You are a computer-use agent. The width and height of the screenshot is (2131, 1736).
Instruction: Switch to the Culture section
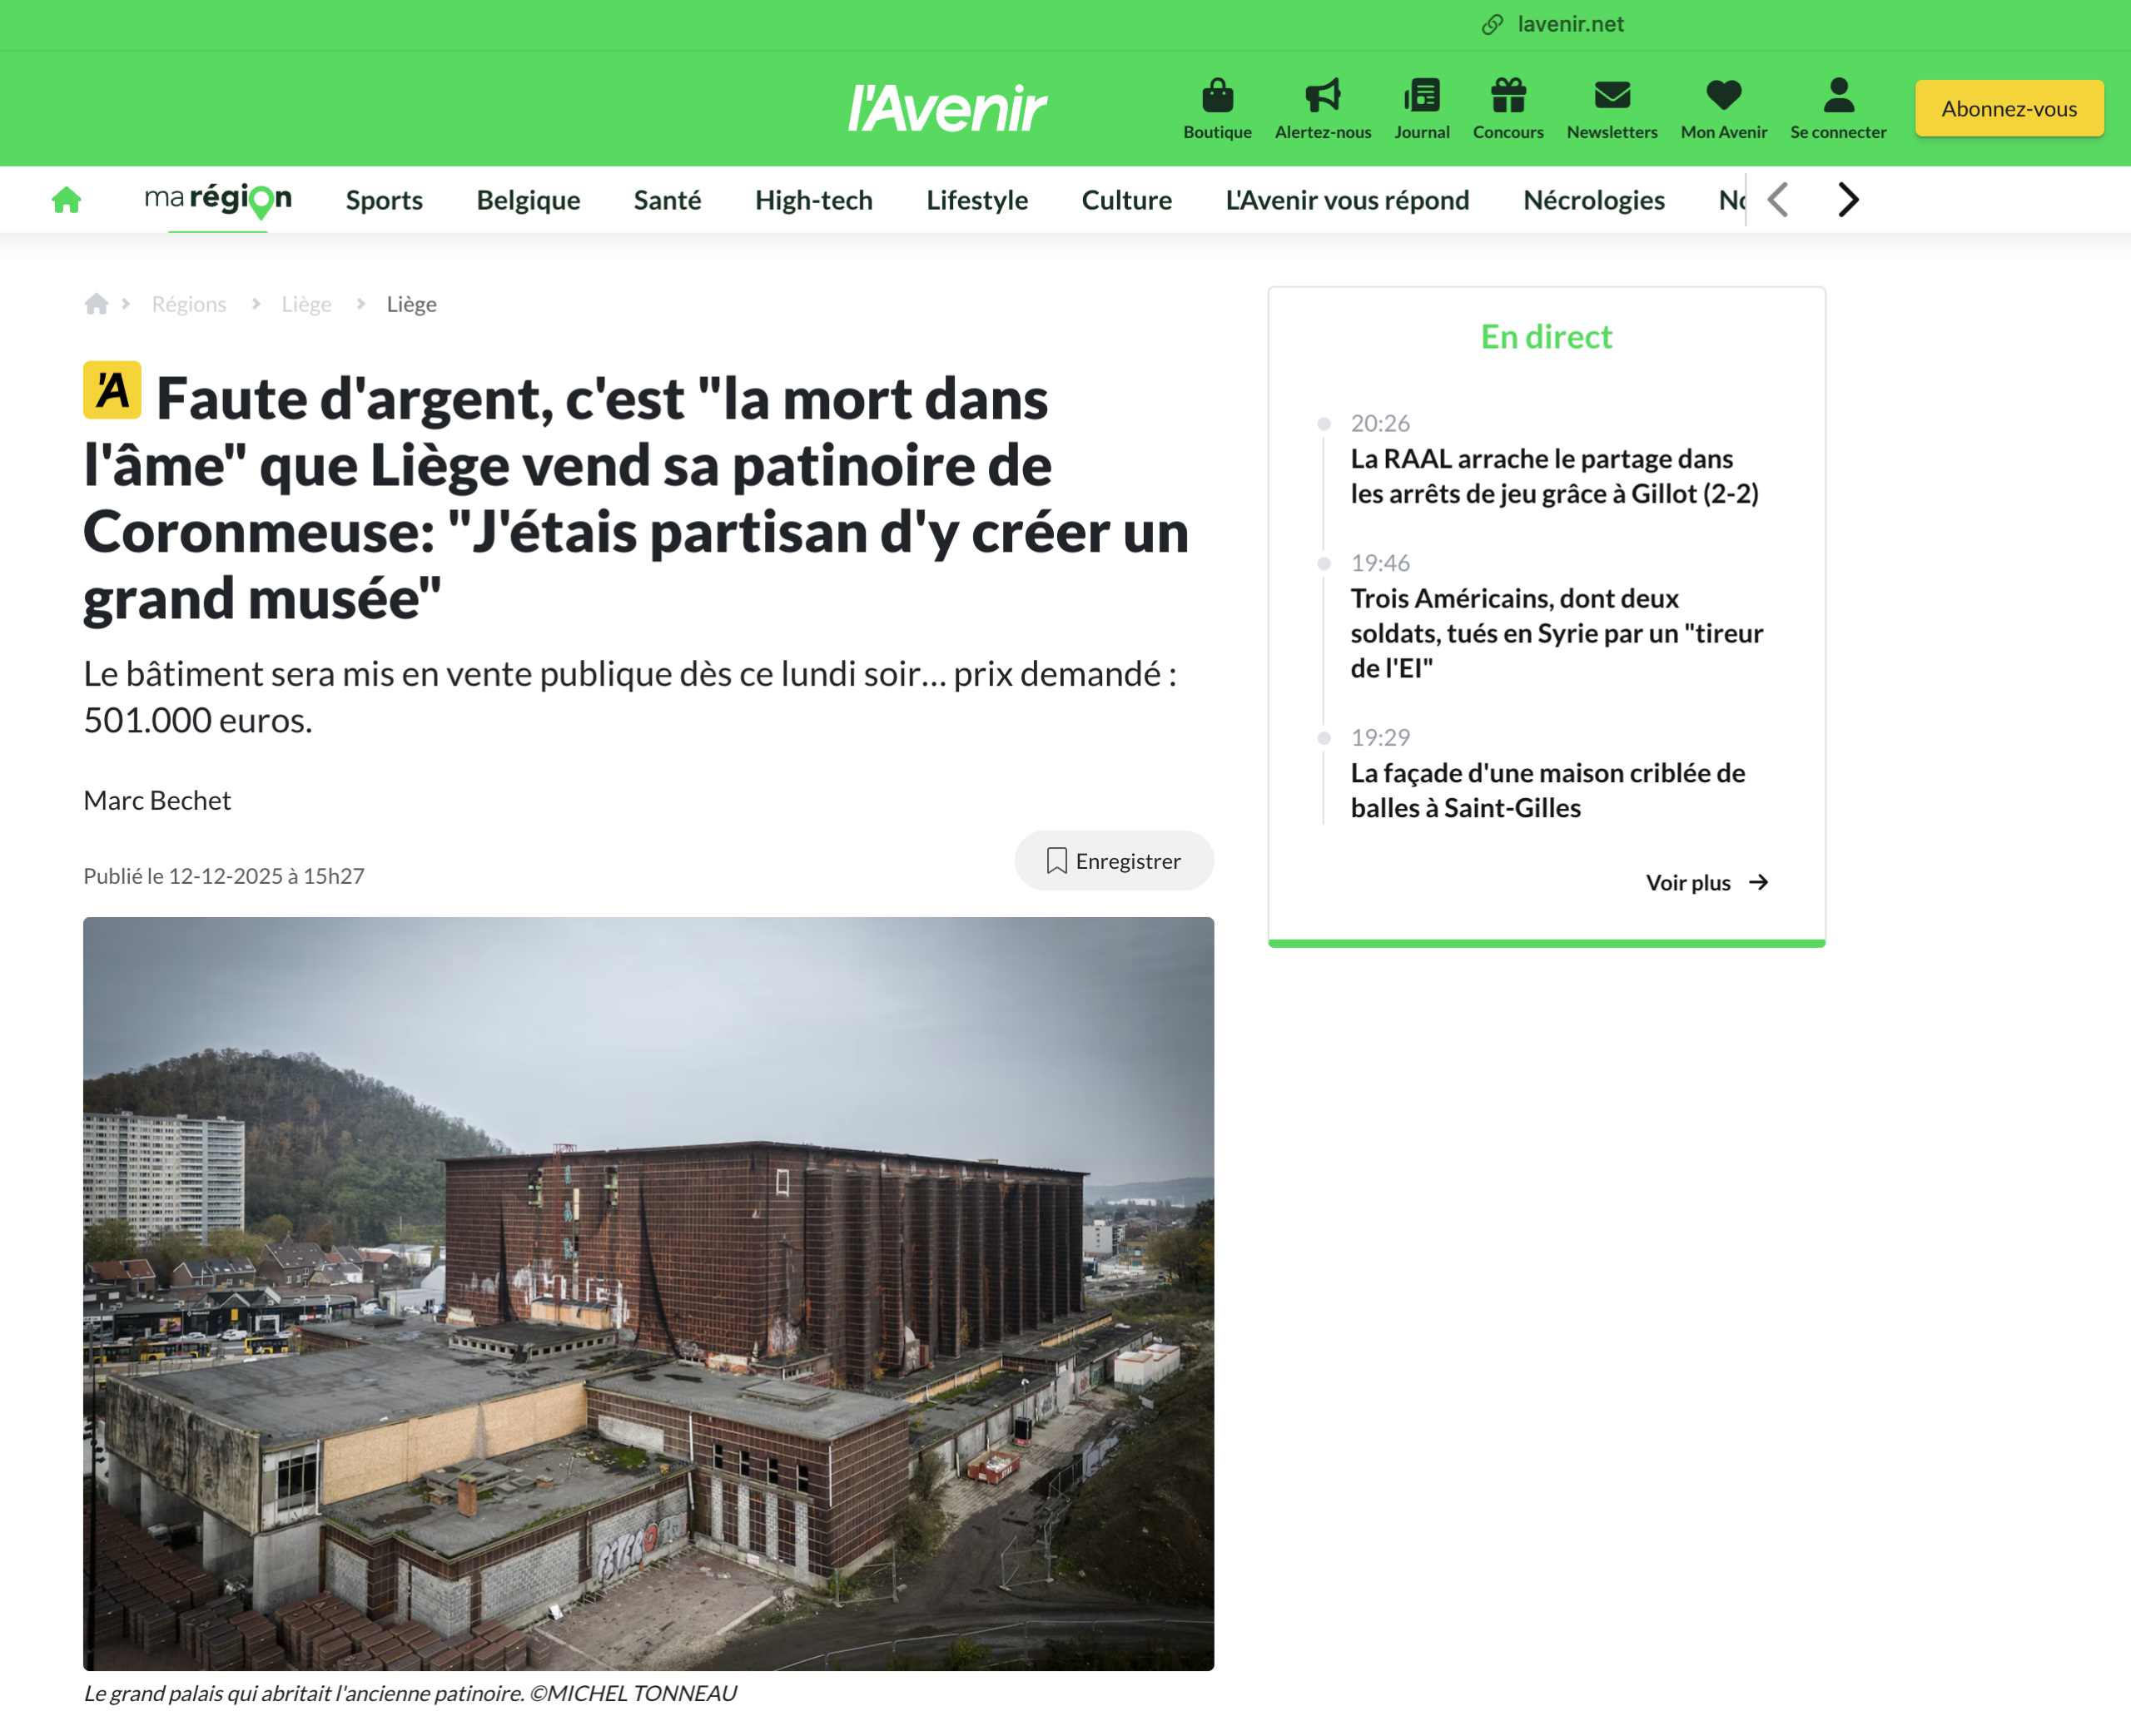coord(1126,200)
